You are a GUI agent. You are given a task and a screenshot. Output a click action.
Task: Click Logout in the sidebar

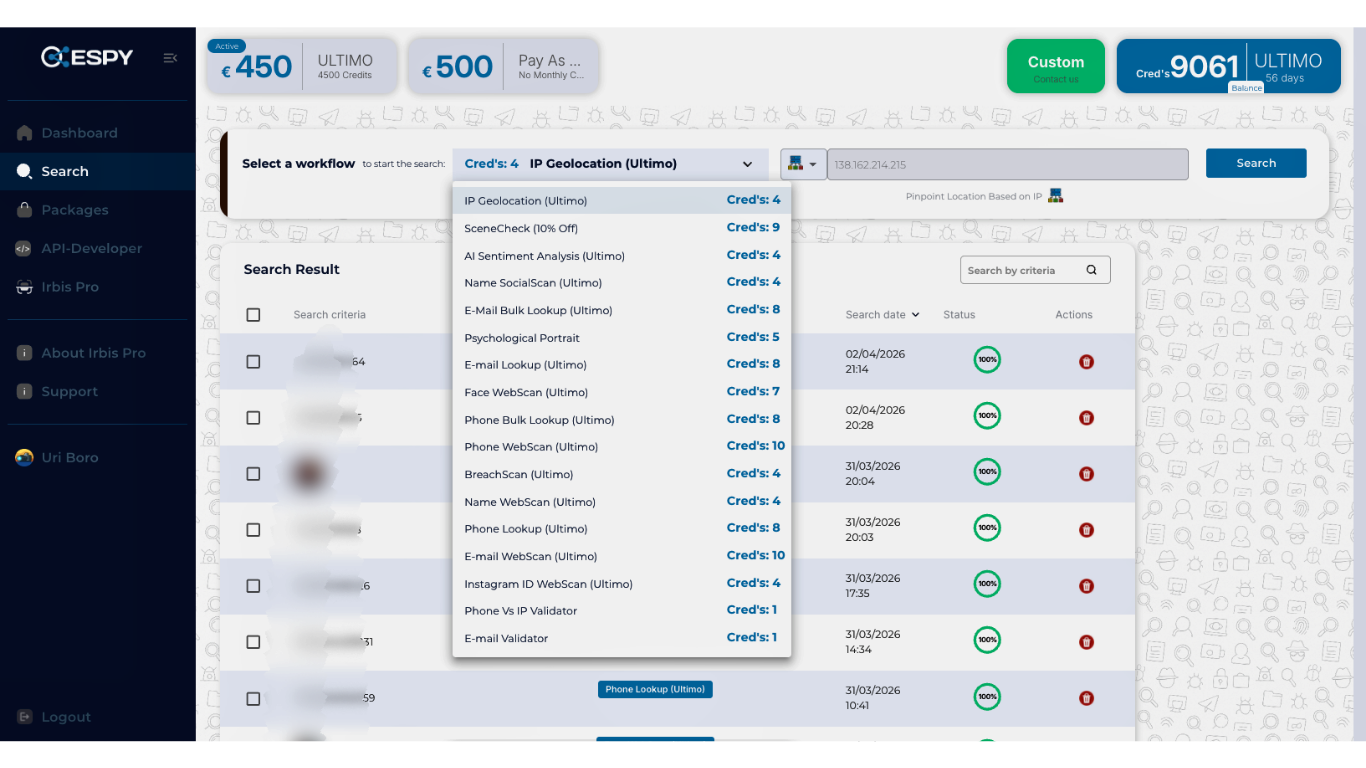coord(98,717)
